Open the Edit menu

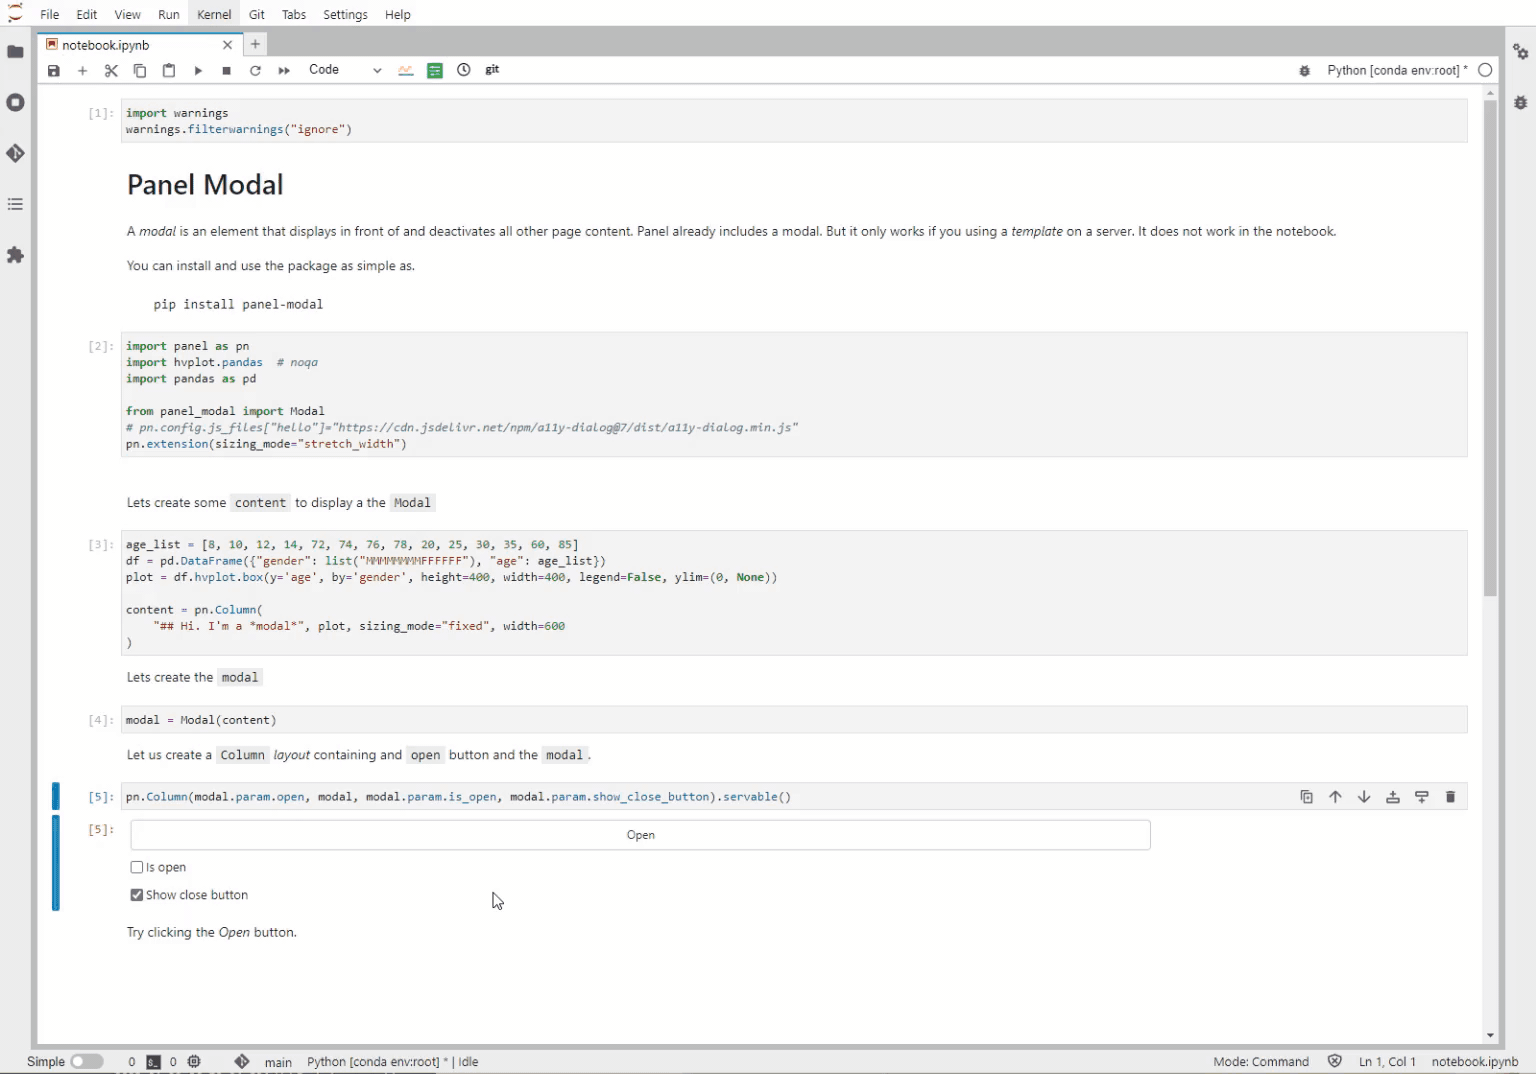pyautogui.click(x=87, y=14)
